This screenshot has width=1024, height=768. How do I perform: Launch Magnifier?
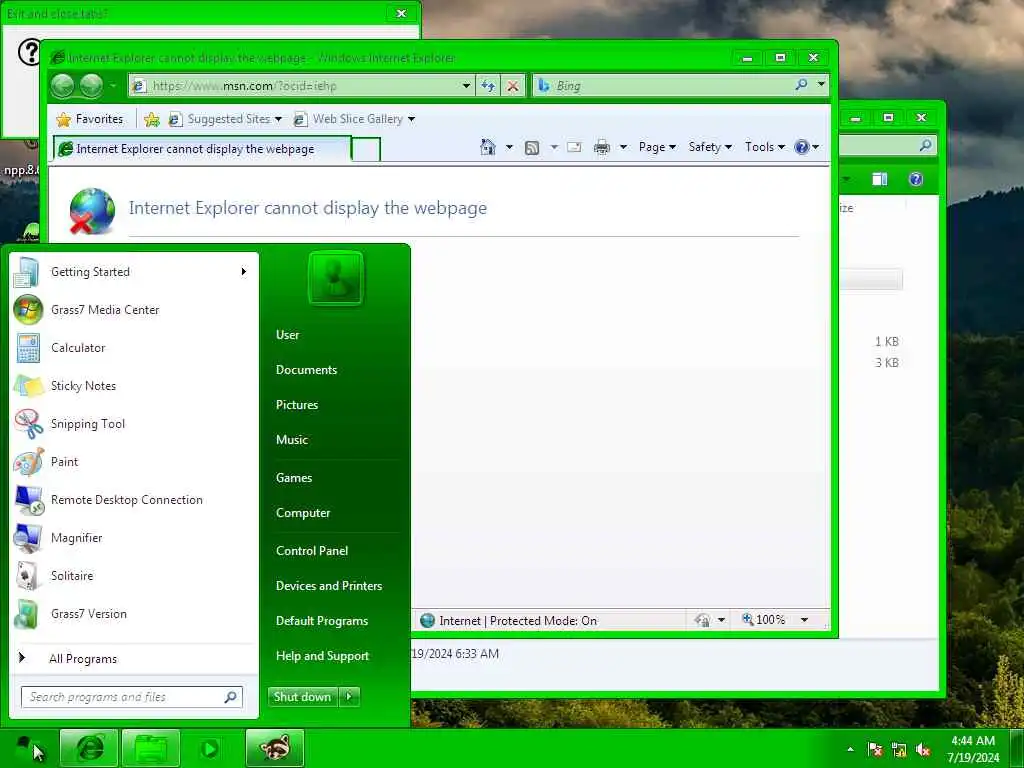pos(134,537)
